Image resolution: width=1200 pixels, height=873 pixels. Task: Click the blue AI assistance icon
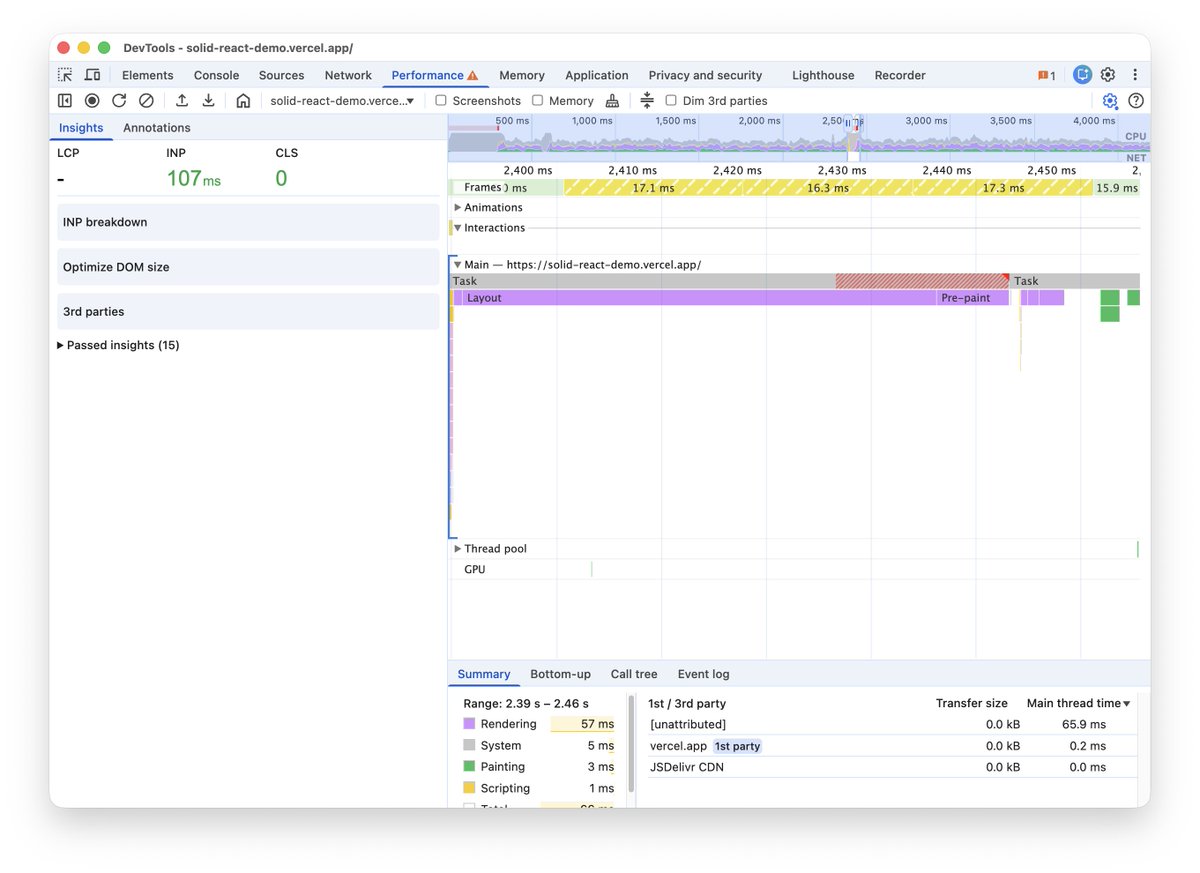[1082, 75]
